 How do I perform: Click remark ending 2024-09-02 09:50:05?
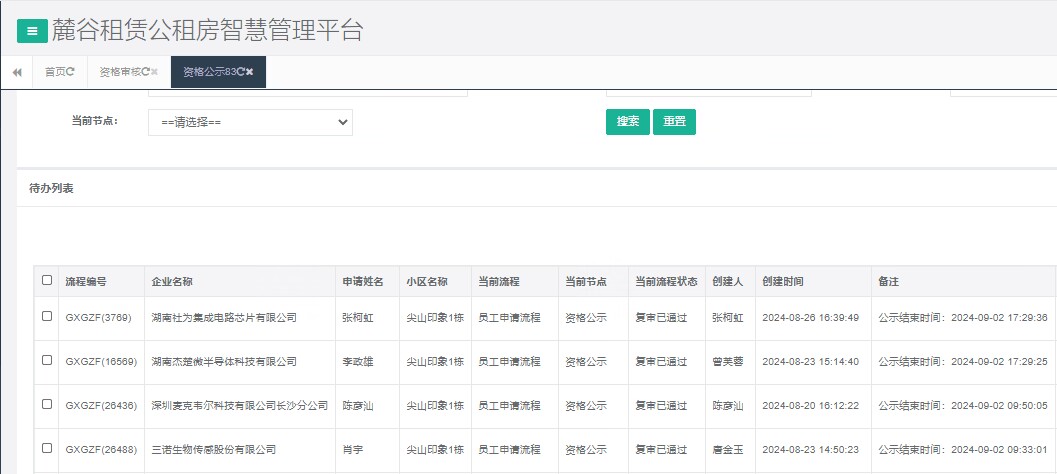point(963,406)
